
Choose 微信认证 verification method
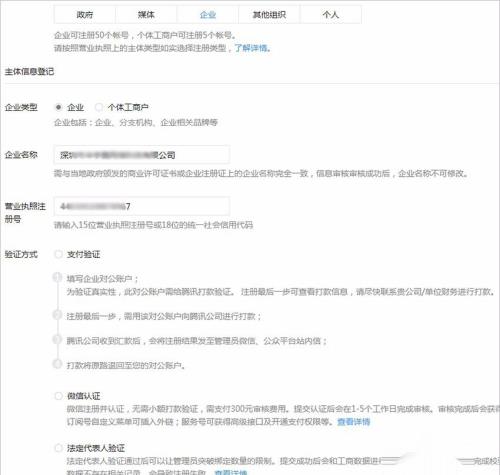58,396
